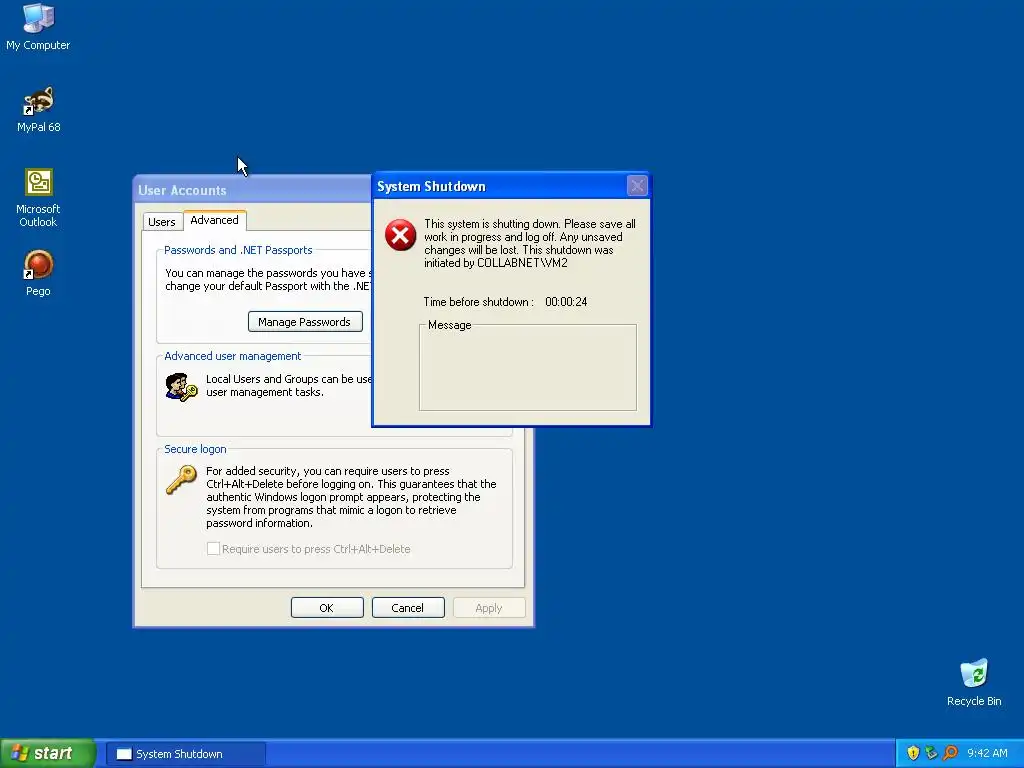The image size is (1024, 768).
Task: Click the golden key Secure logon icon
Action: coord(181,480)
